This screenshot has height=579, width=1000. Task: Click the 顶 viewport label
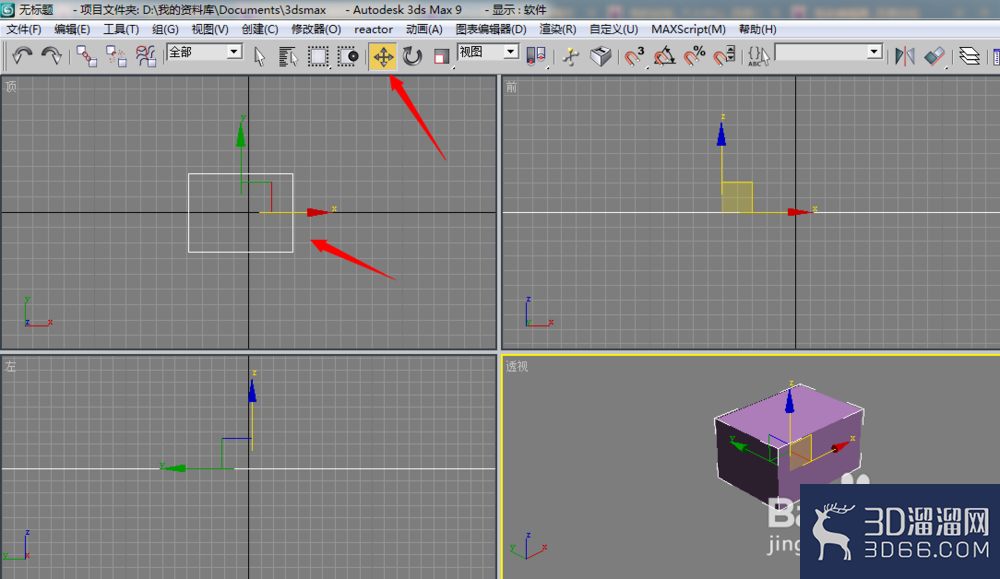11,87
